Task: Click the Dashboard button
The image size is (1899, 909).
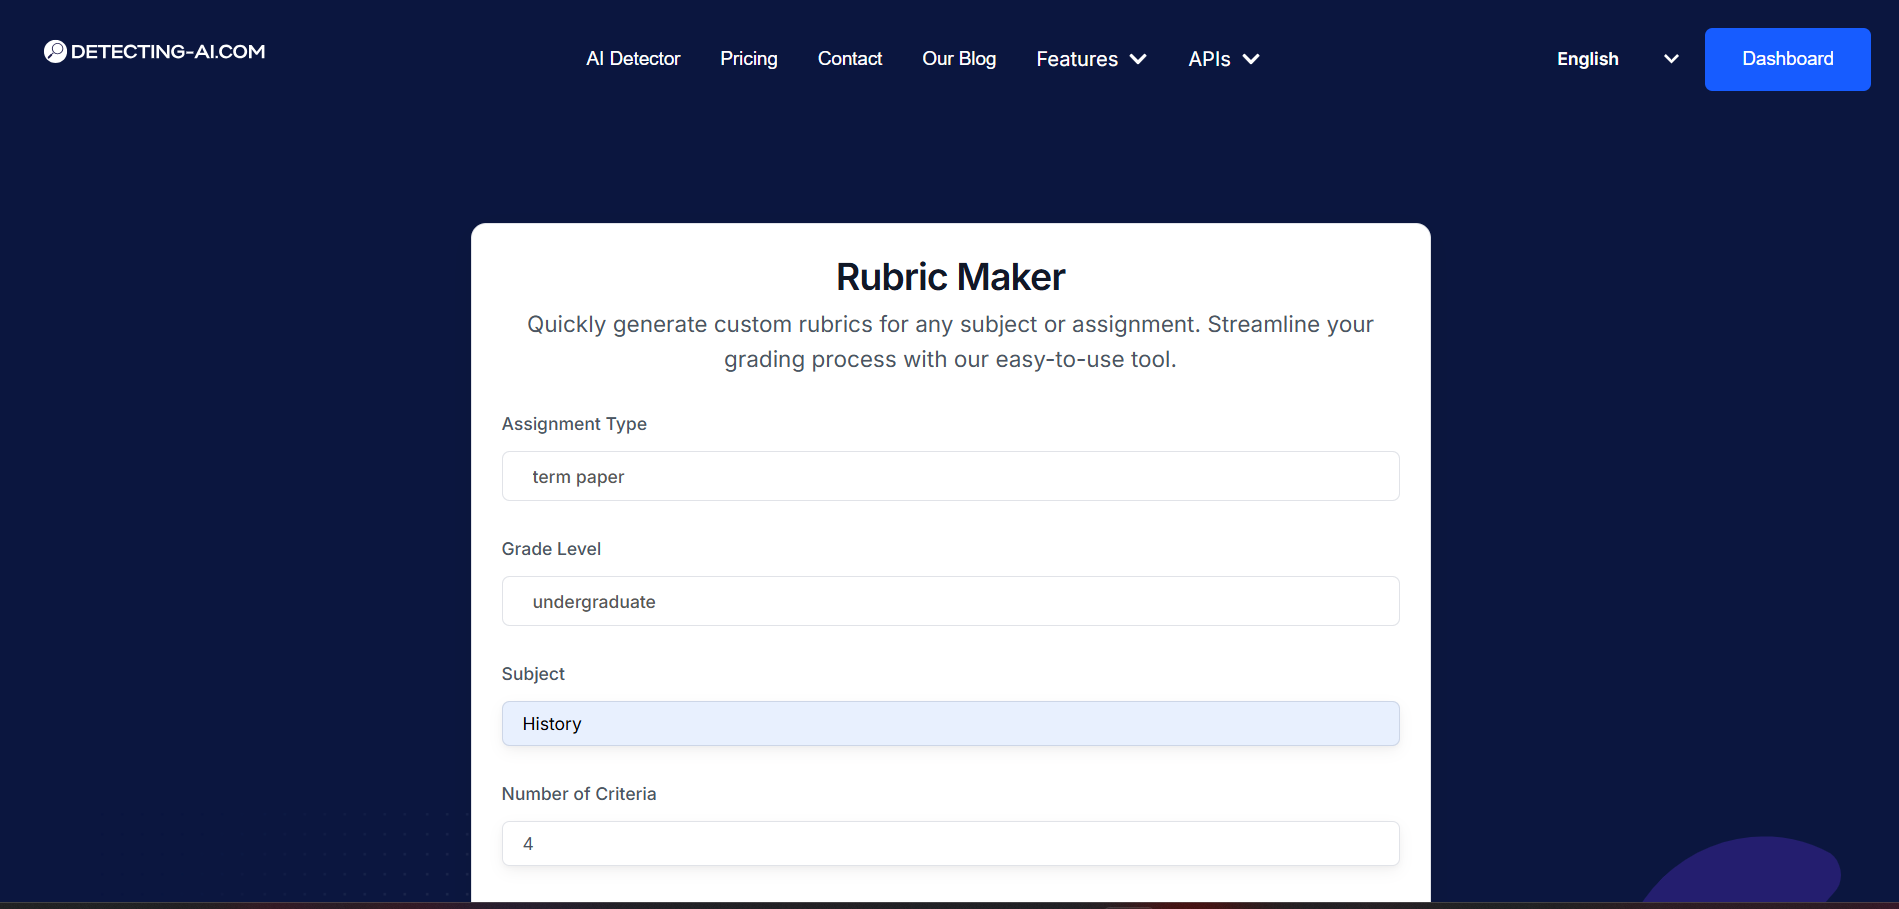Action: (x=1787, y=59)
